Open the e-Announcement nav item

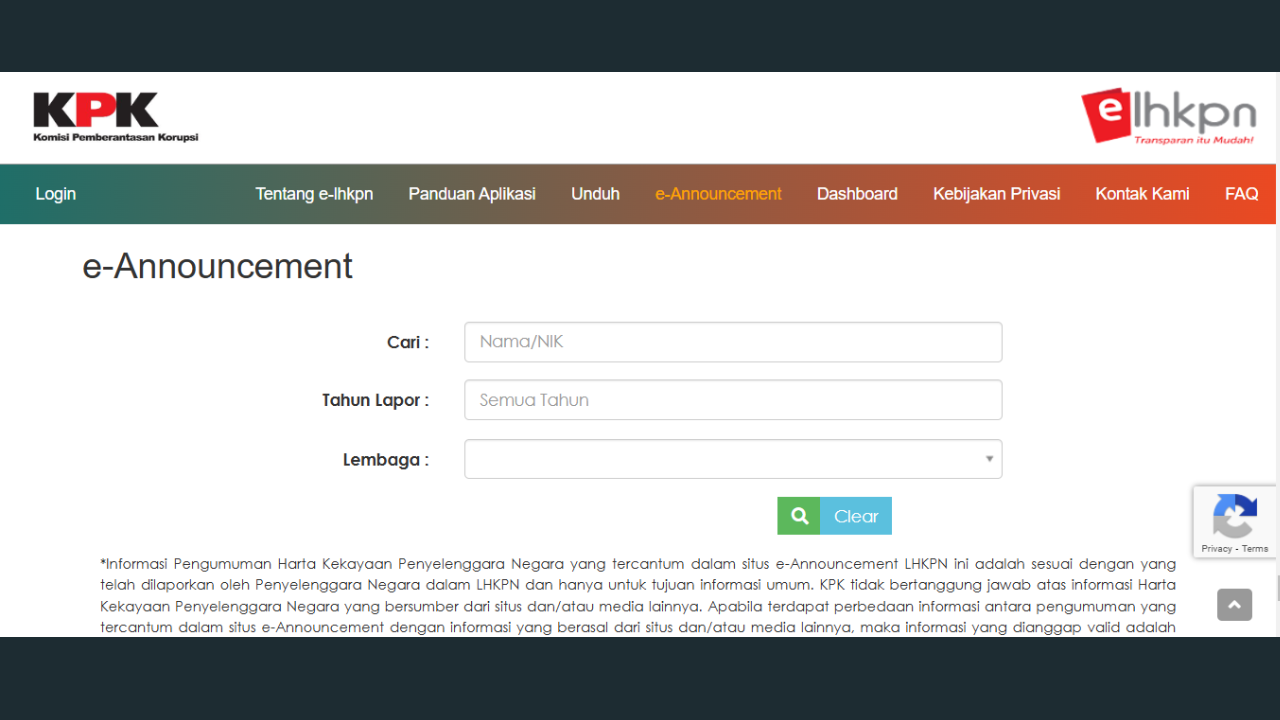[718, 194]
